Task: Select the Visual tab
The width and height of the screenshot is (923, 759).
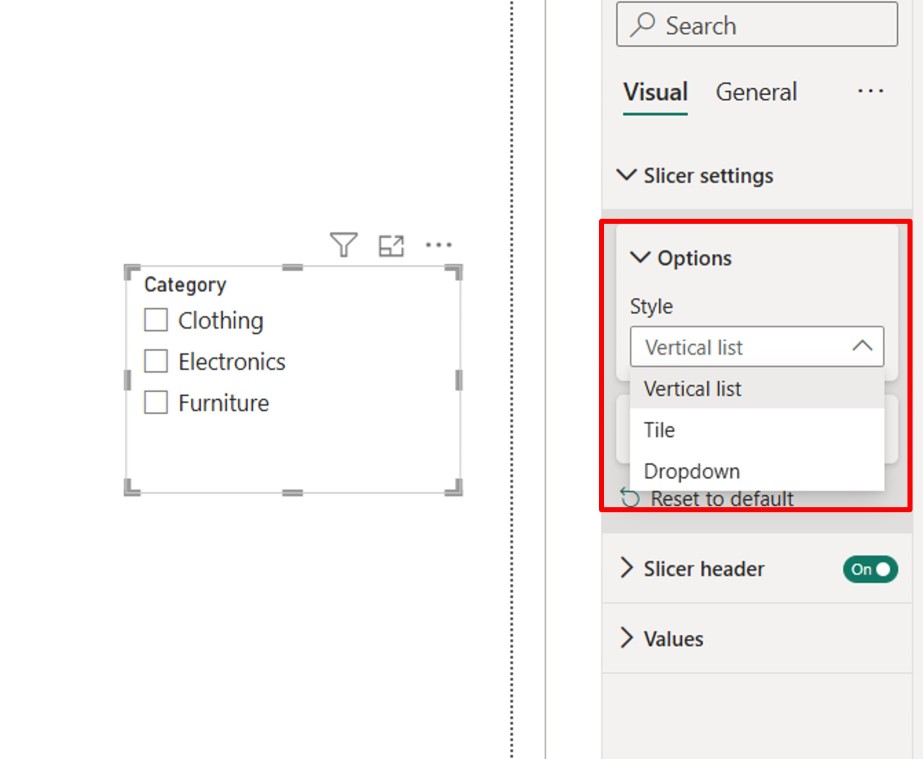Action: pyautogui.click(x=656, y=91)
